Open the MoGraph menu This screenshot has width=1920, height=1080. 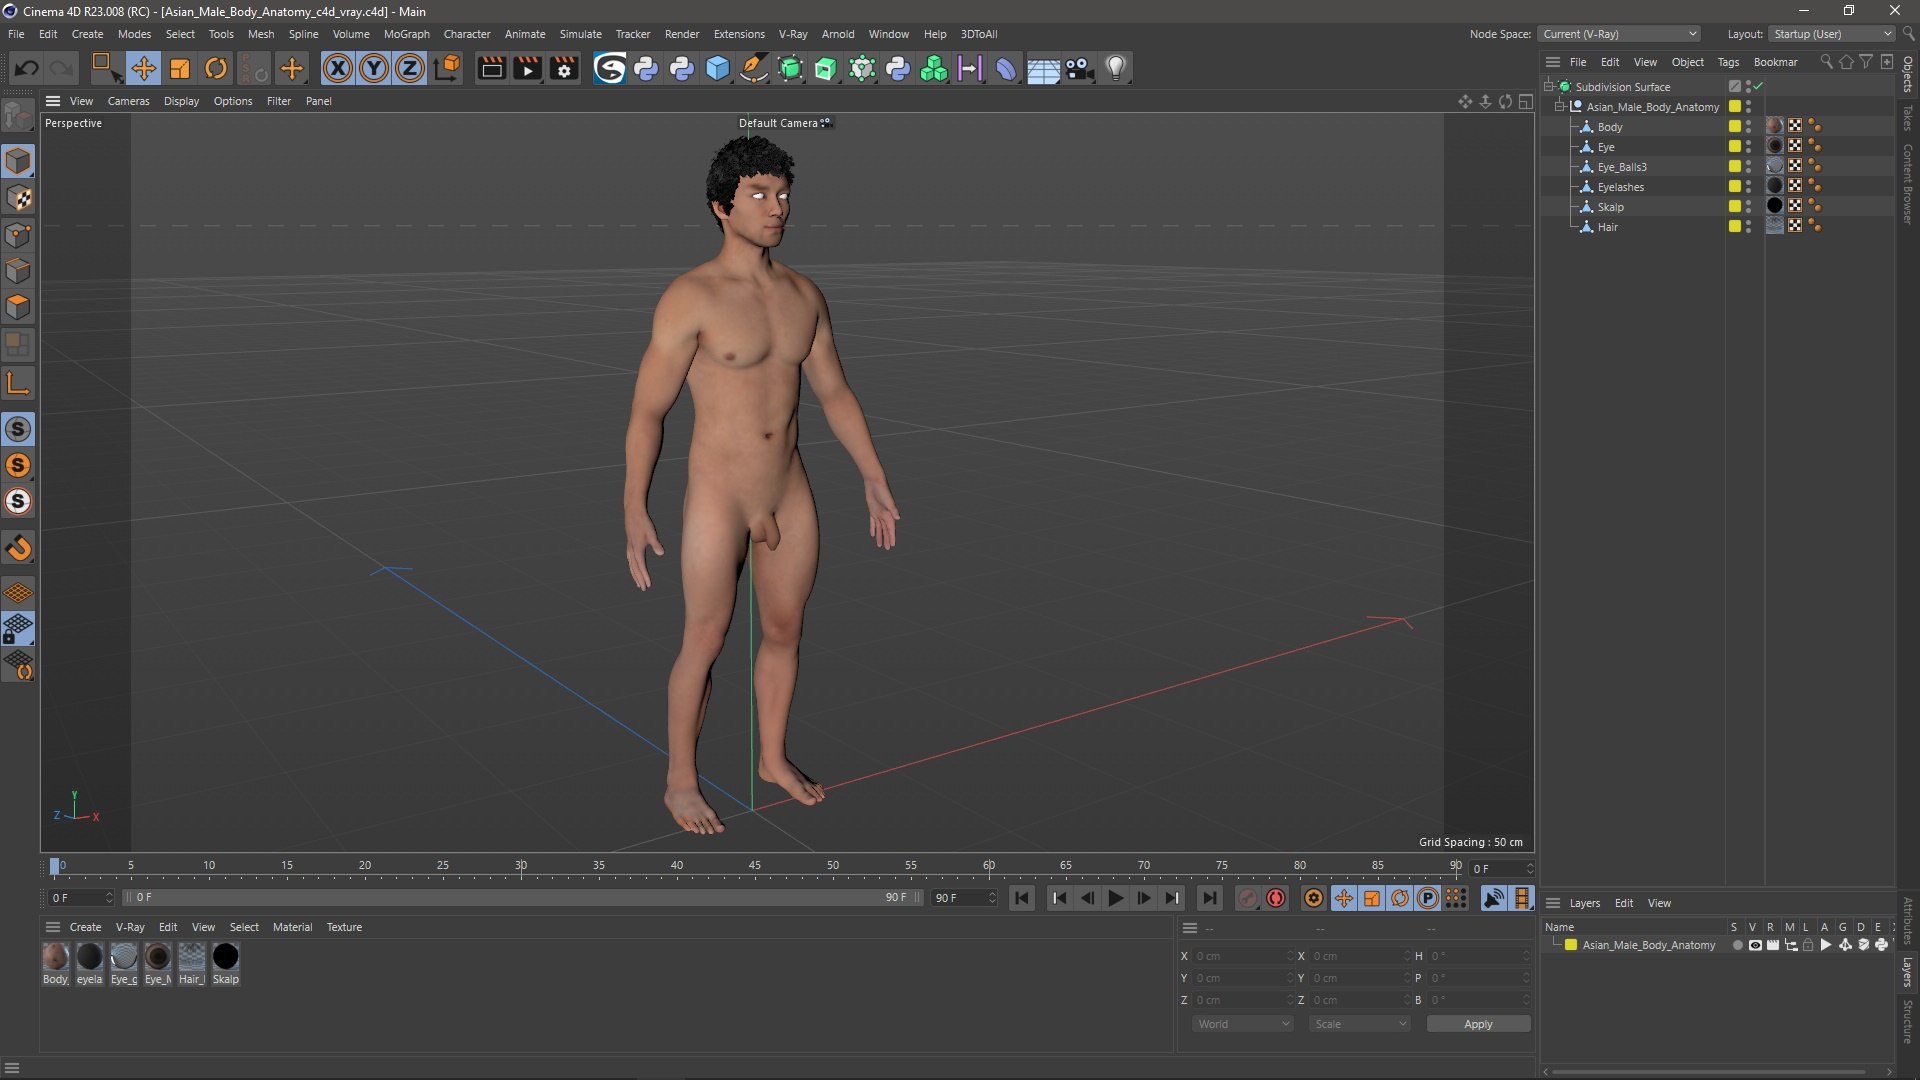click(406, 34)
